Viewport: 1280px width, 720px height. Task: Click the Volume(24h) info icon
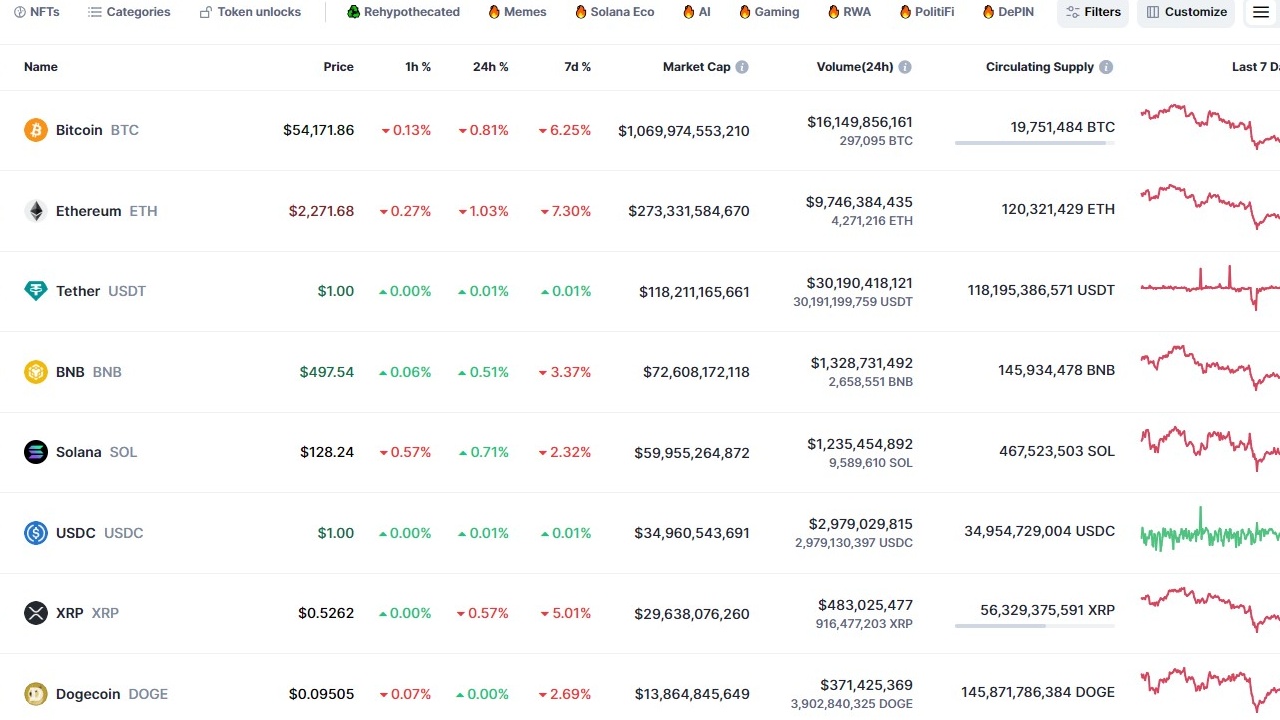tap(905, 67)
